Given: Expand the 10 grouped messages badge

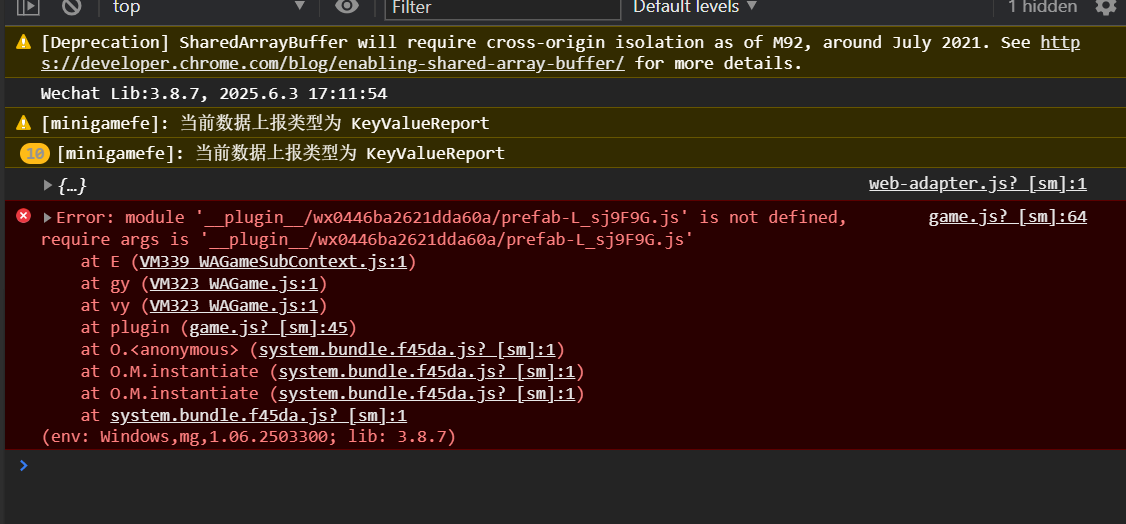Looking at the screenshot, I should (35, 154).
